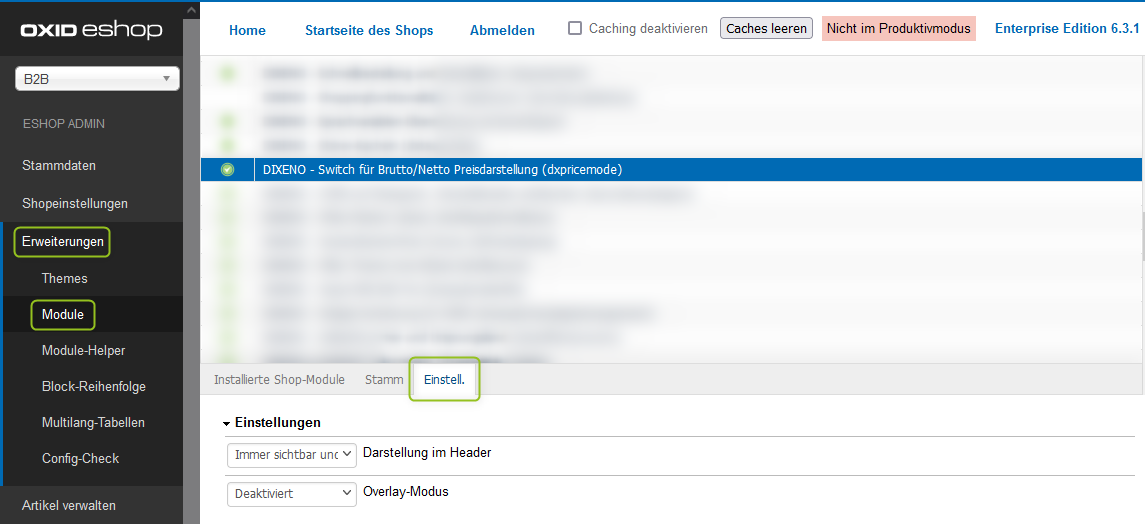Screen dimensions: 1145x524
Task: Go to Startseite des Shops
Action: (369, 31)
